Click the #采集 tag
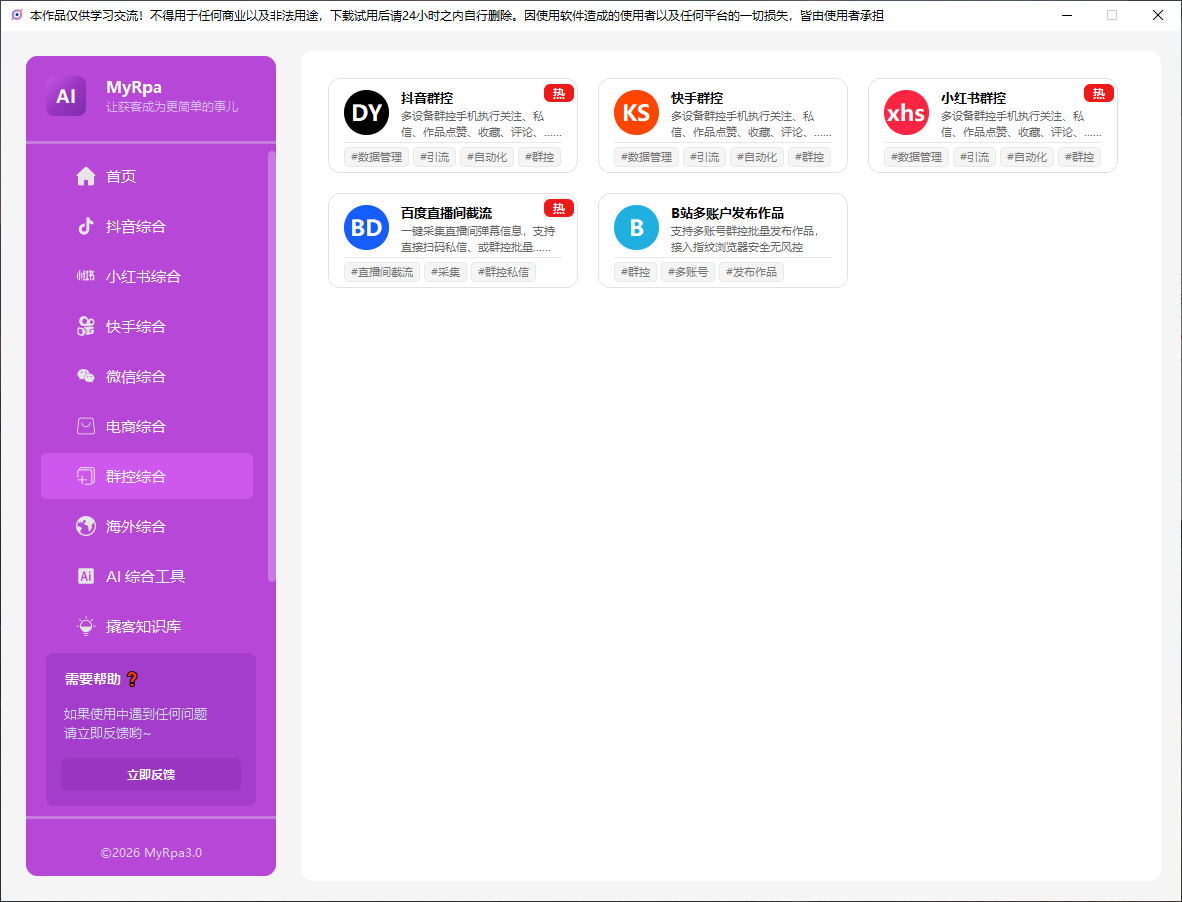 click(x=446, y=272)
